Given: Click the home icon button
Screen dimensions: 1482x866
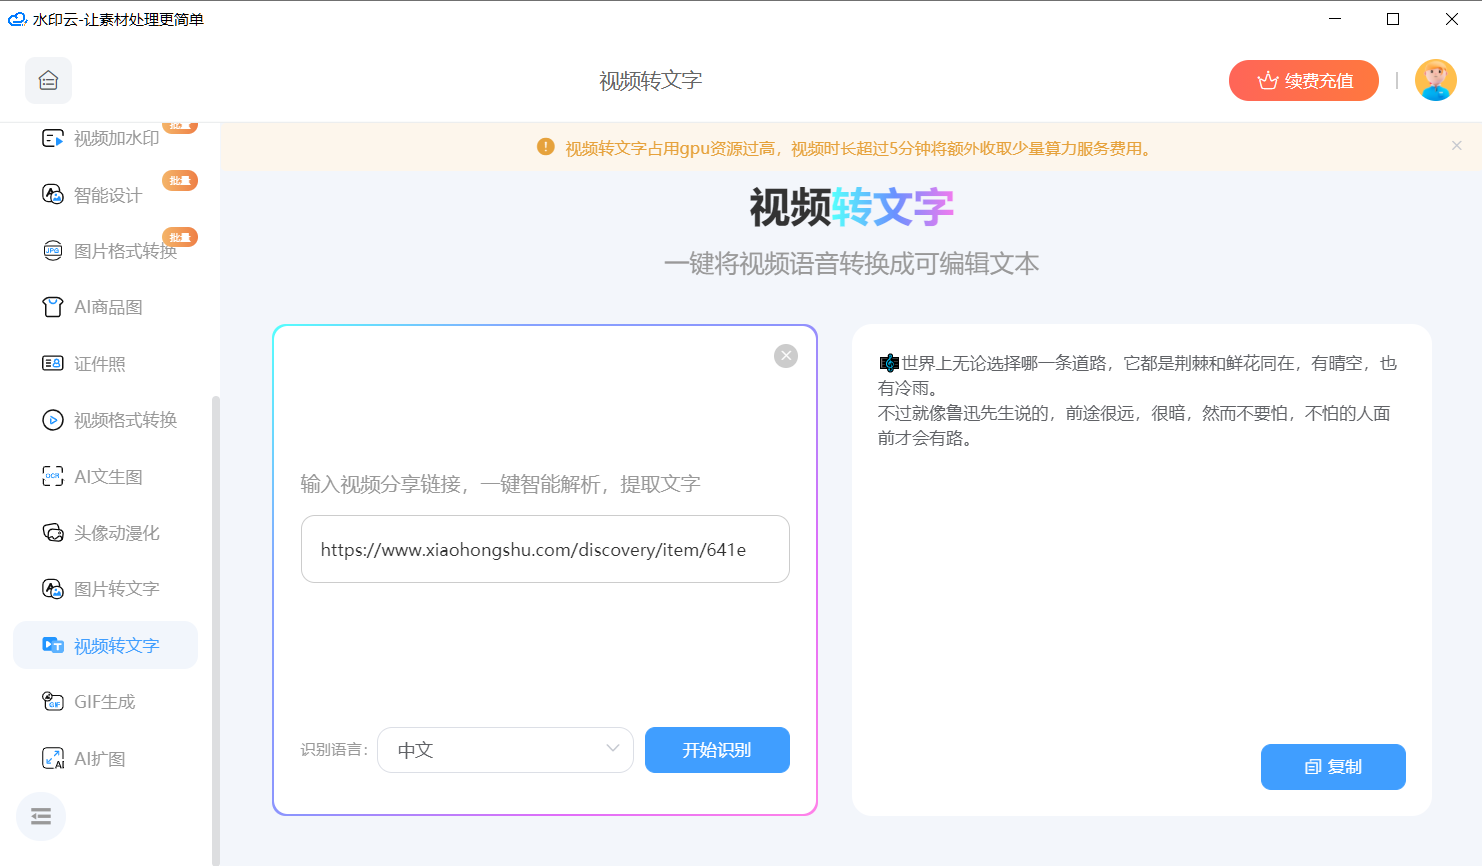Looking at the screenshot, I should click(x=48, y=81).
